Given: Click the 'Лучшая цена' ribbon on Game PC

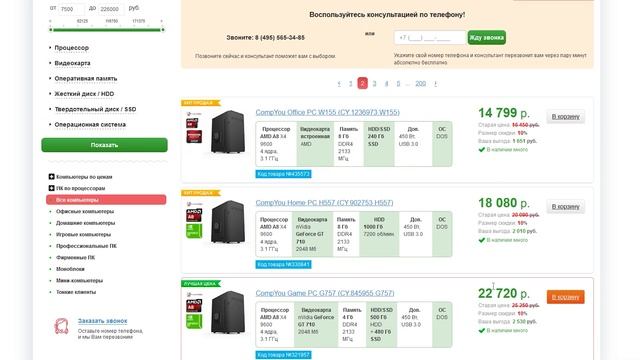Looking at the screenshot, I should [x=200, y=284].
